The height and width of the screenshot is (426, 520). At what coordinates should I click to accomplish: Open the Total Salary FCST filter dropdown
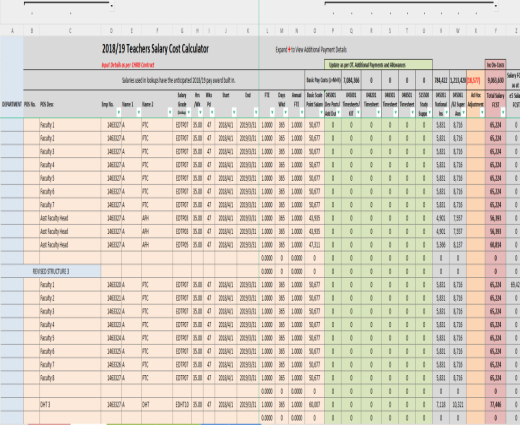[503, 112]
